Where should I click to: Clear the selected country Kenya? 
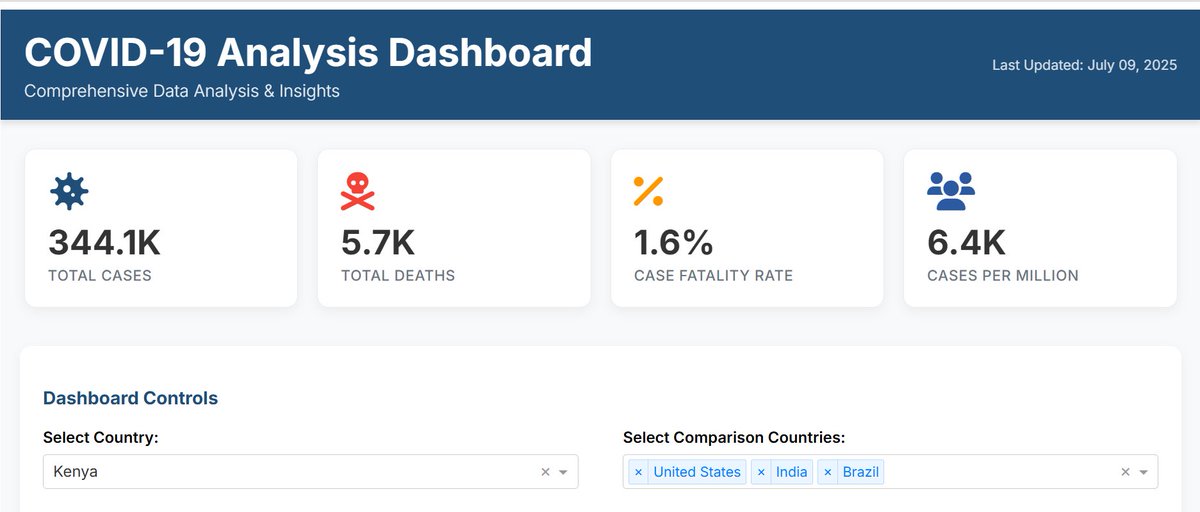[545, 472]
